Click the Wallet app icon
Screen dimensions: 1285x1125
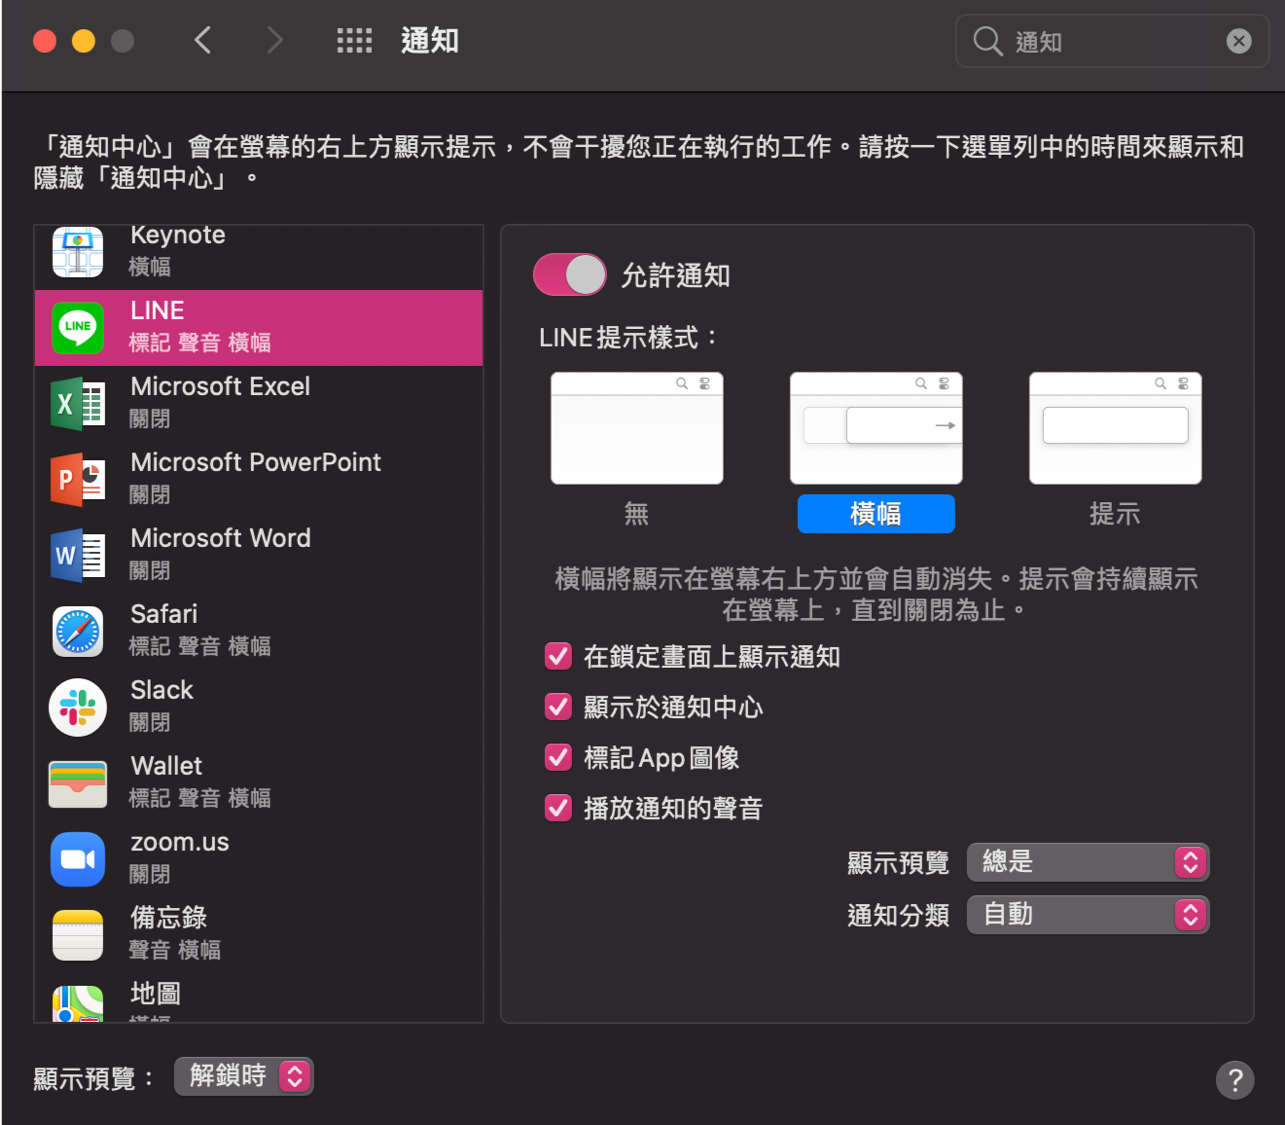78,784
